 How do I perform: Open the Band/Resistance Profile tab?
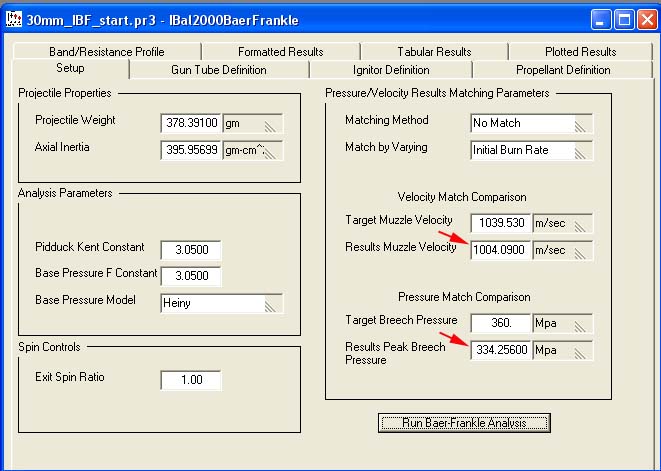105,51
